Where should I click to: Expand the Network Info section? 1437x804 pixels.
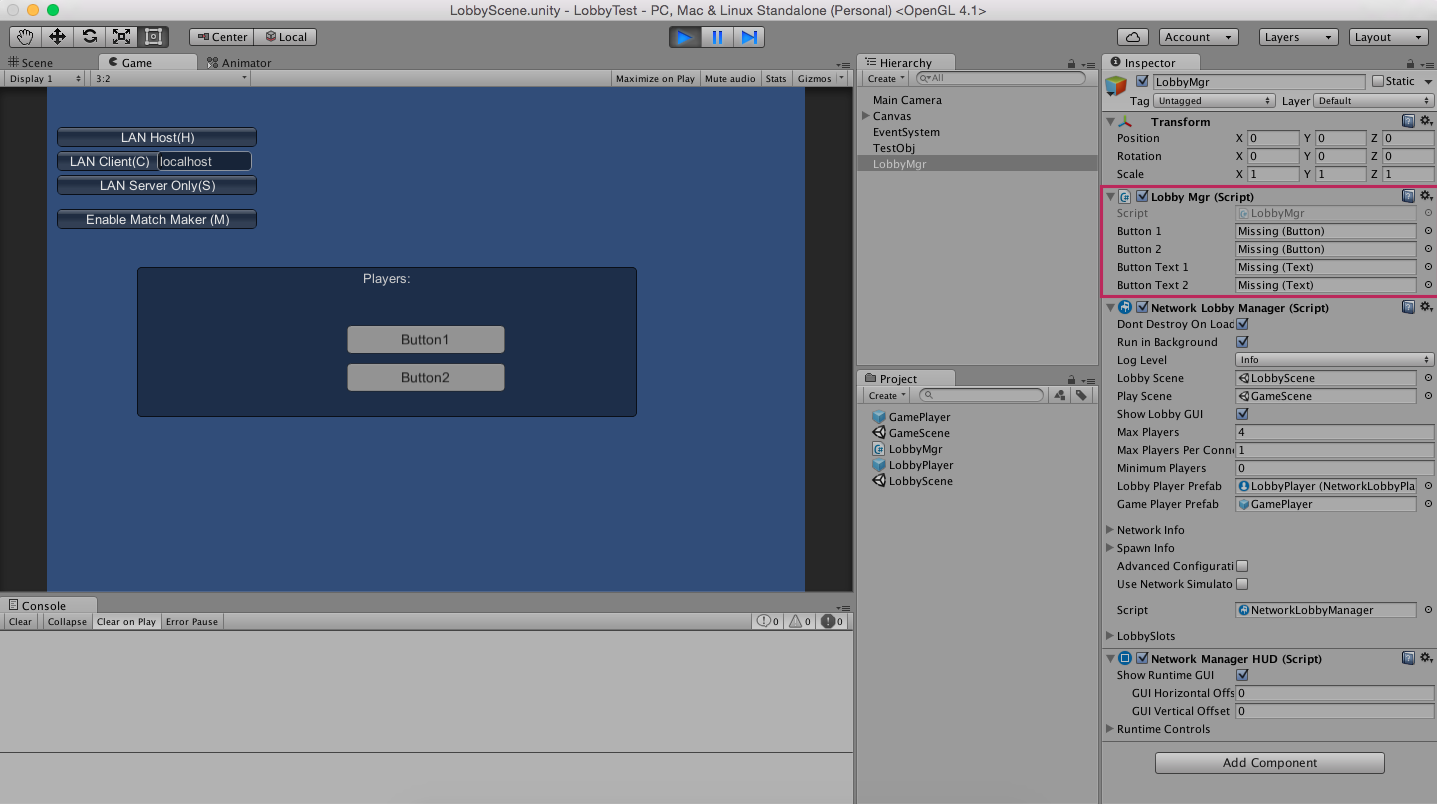pos(1110,530)
